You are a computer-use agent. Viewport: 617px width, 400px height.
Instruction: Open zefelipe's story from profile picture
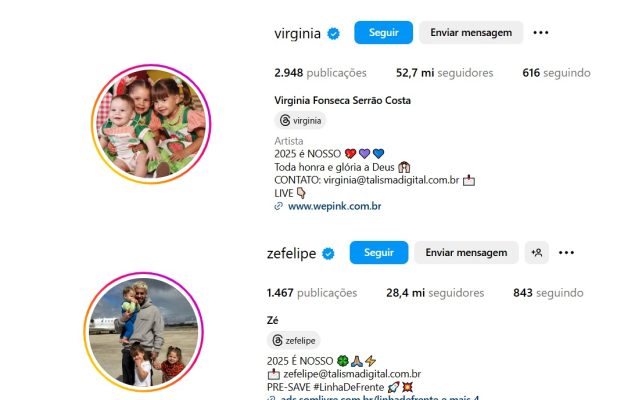[x=144, y=332]
